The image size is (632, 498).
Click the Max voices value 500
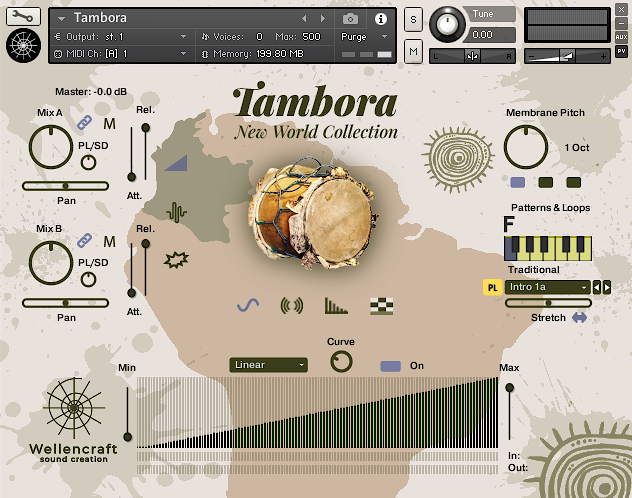click(x=312, y=37)
